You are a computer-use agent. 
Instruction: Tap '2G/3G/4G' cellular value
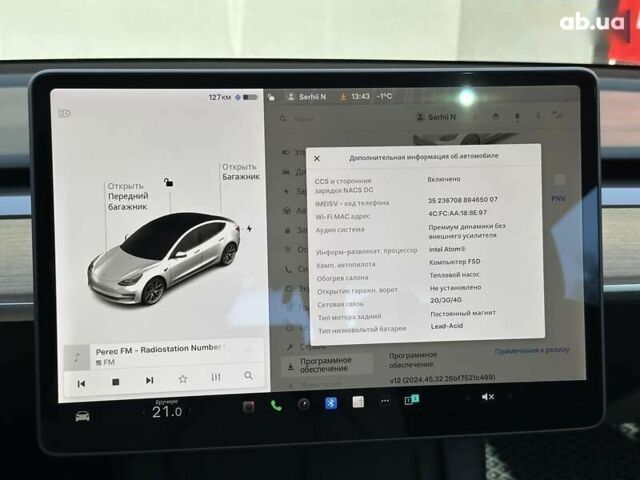[446, 300]
